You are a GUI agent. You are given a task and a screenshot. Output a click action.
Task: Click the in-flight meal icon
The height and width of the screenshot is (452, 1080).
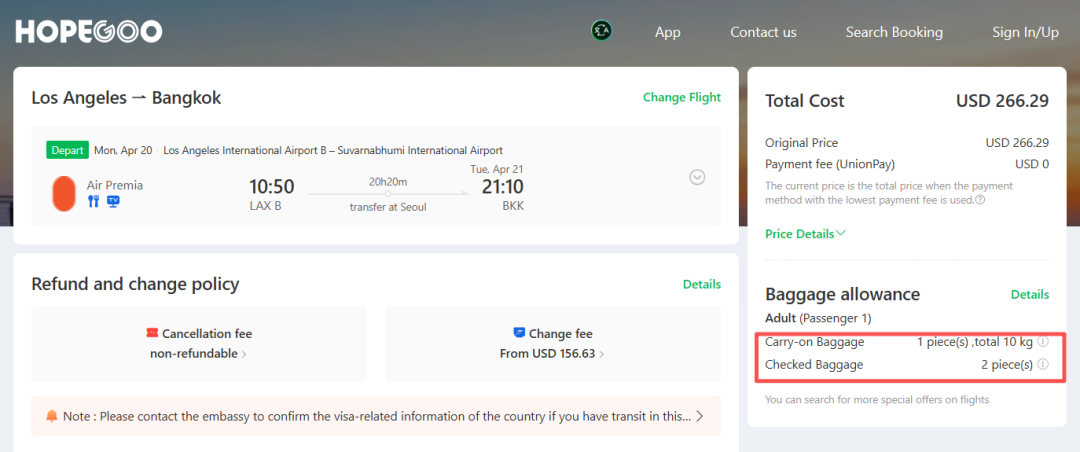(x=94, y=201)
